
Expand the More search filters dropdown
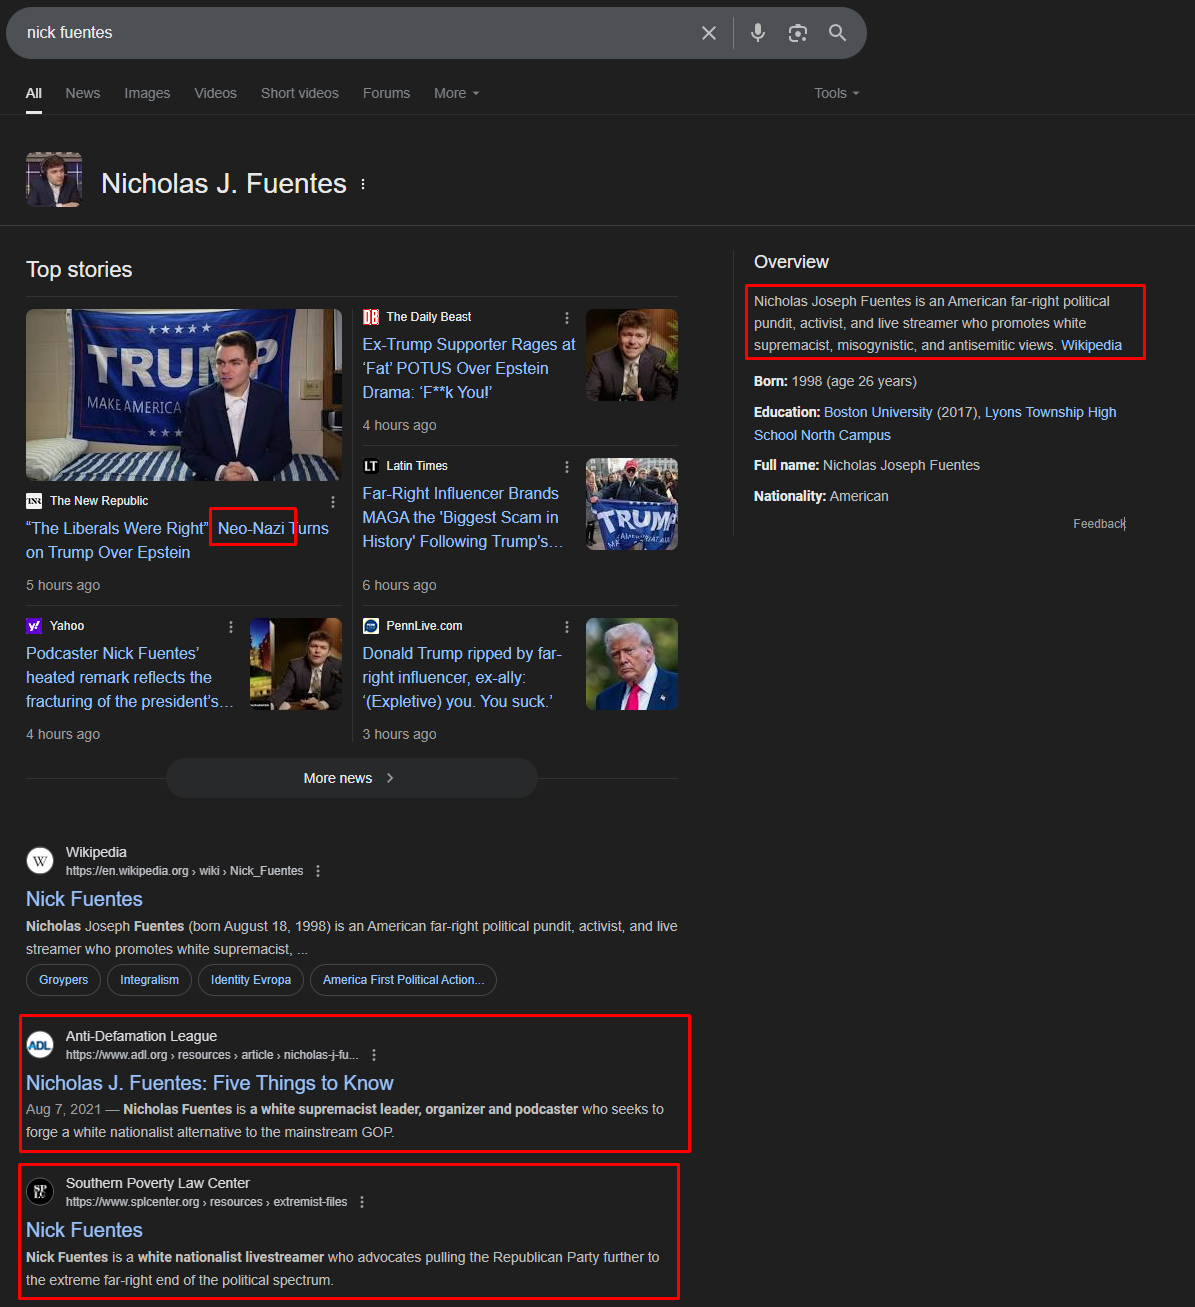click(457, 93)
